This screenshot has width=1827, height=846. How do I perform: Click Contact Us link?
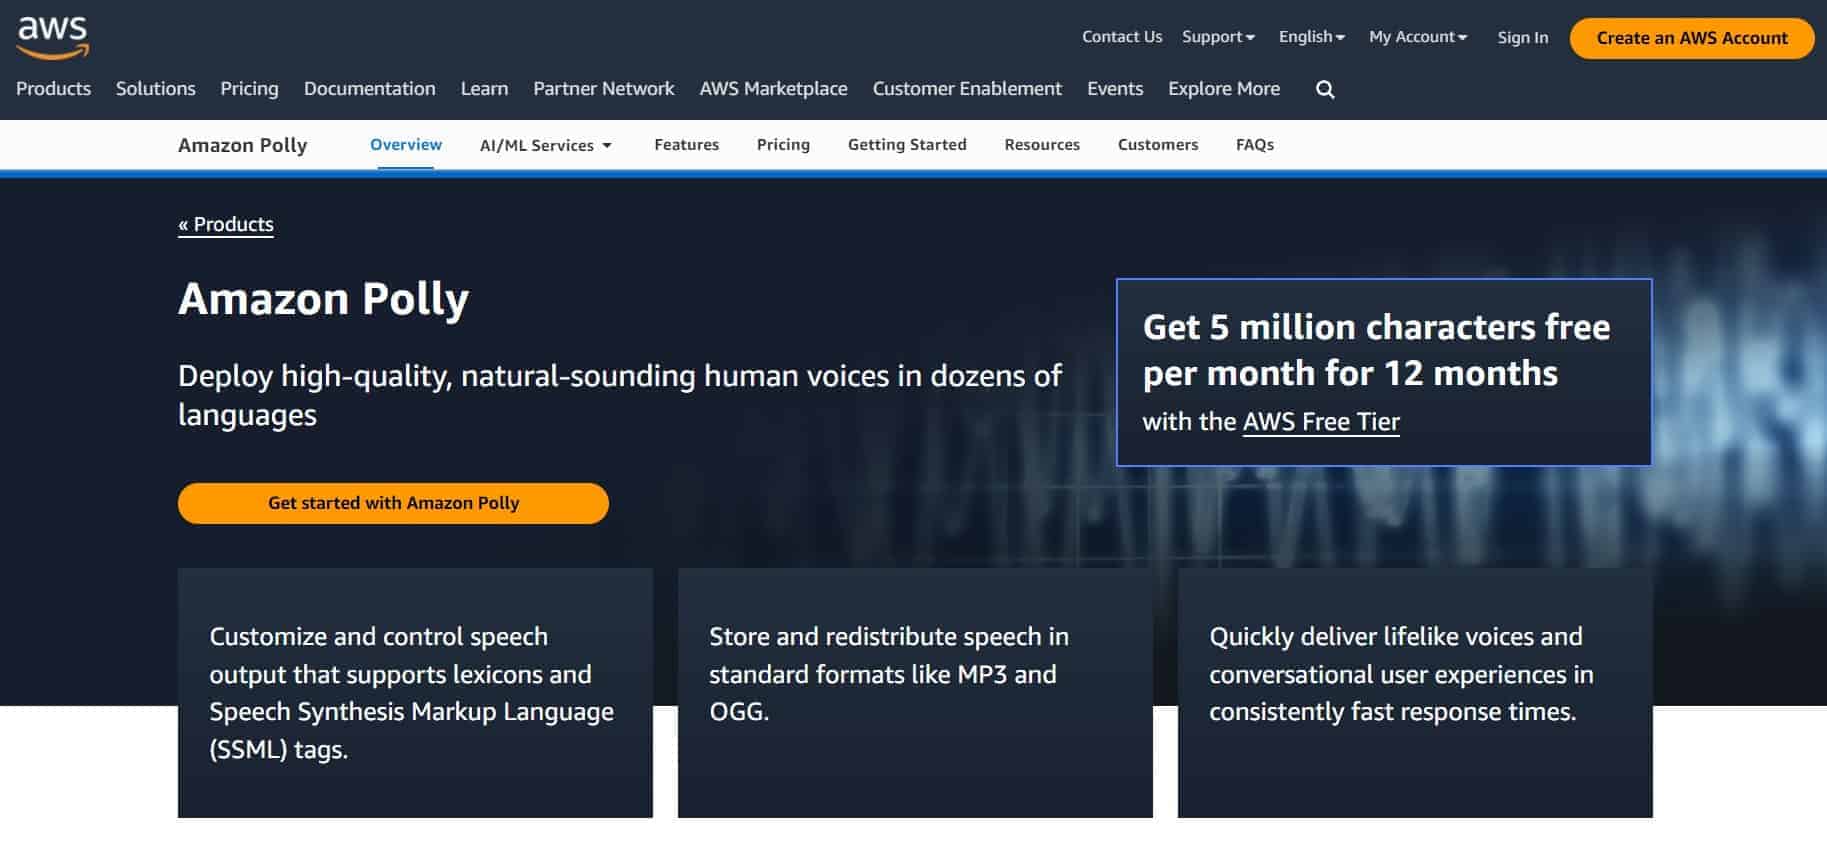1122,37
